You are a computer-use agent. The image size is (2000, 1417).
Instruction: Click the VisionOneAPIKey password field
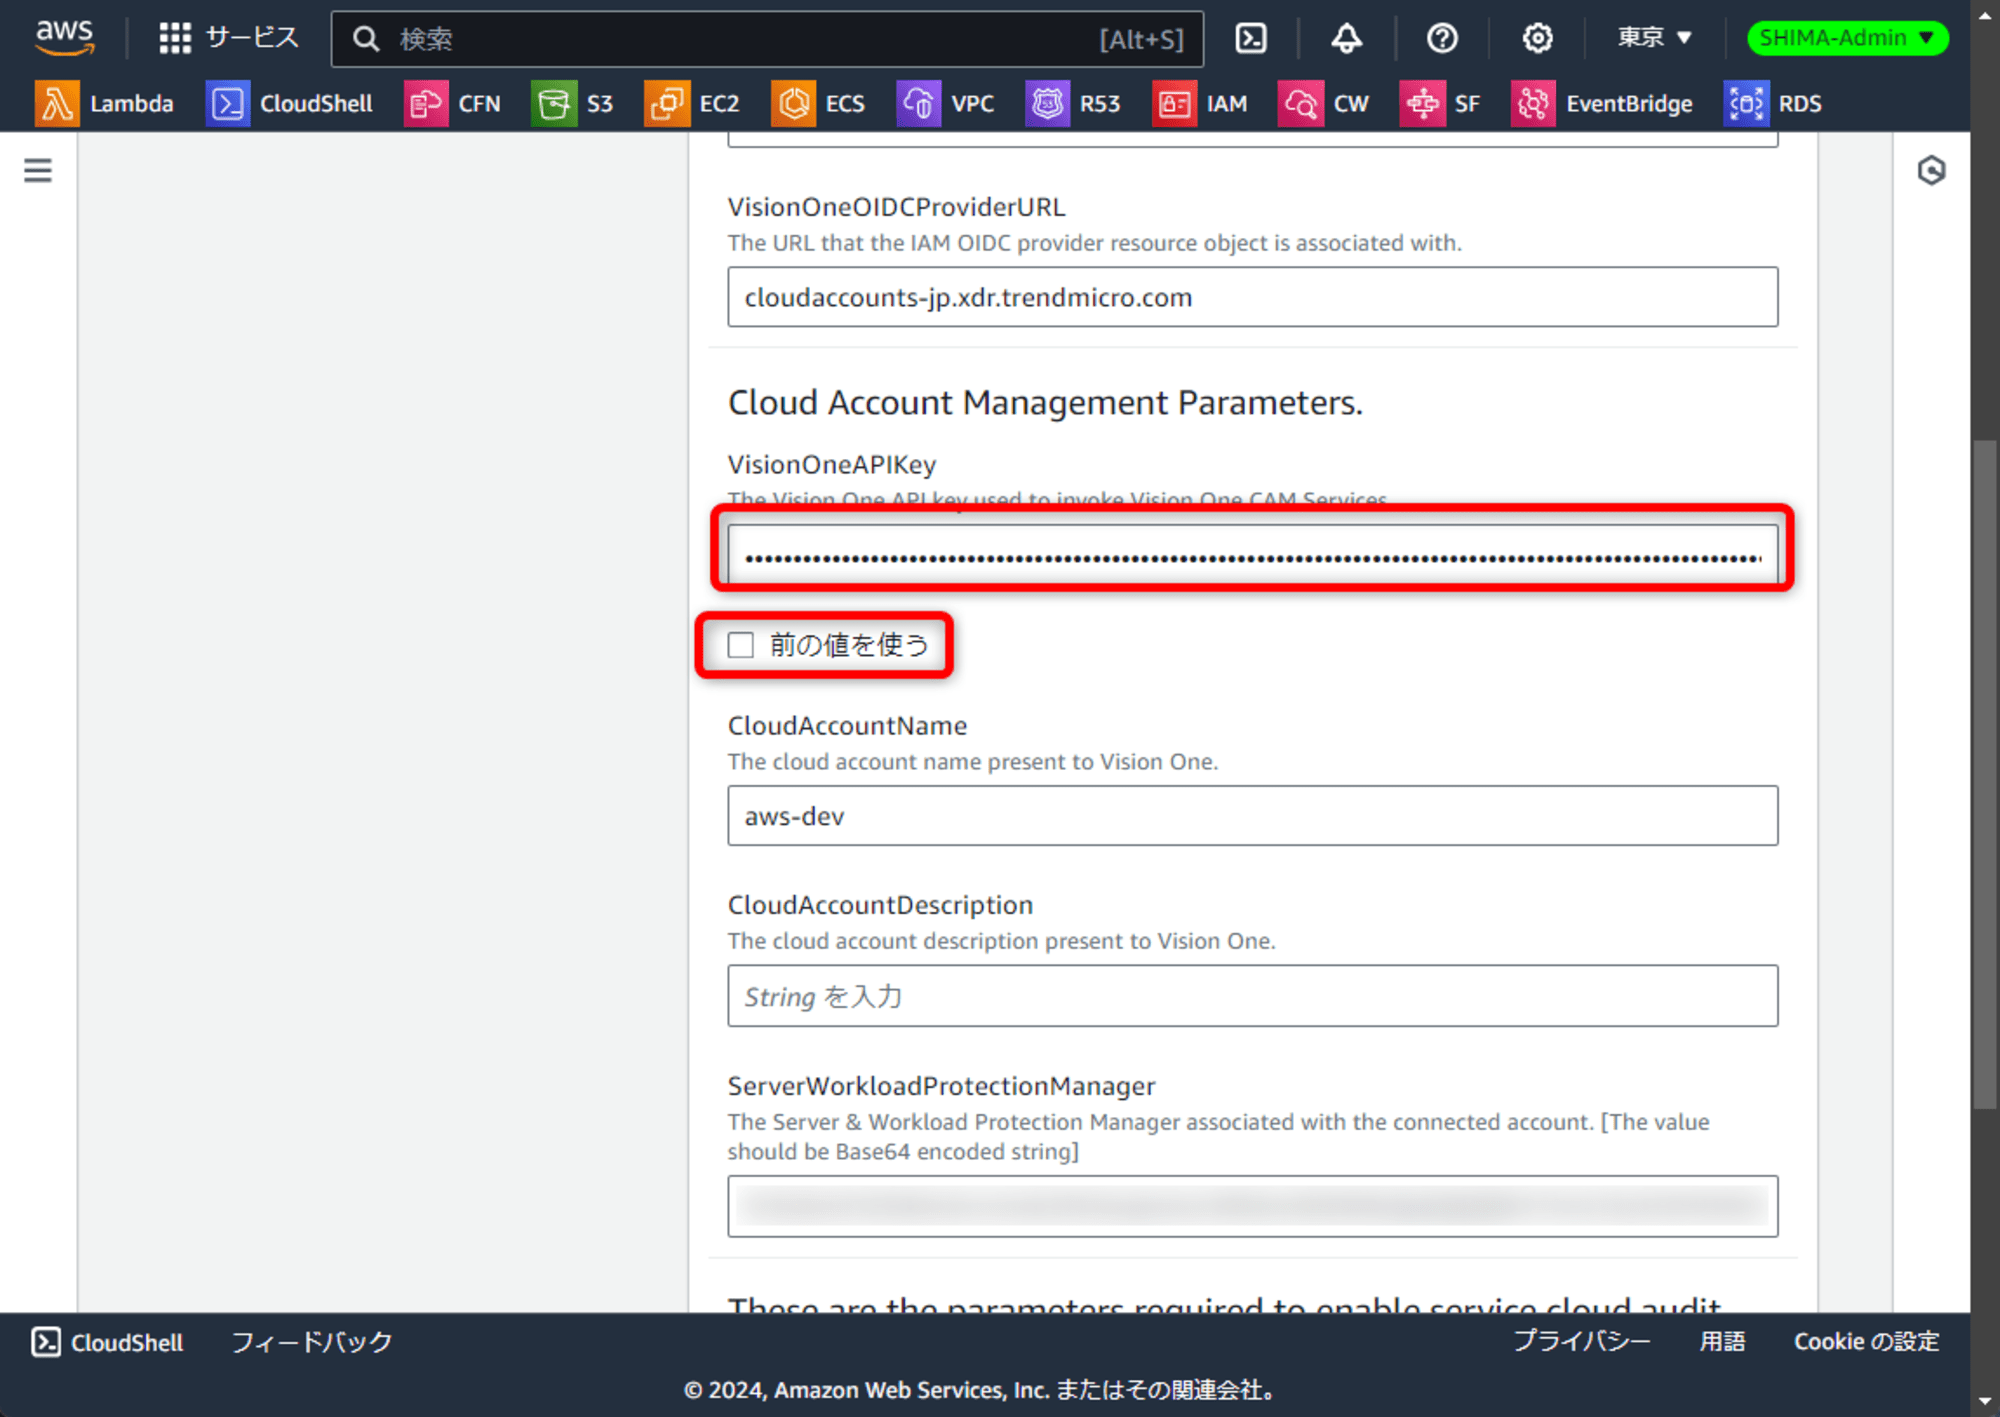tap(1252, 555)
